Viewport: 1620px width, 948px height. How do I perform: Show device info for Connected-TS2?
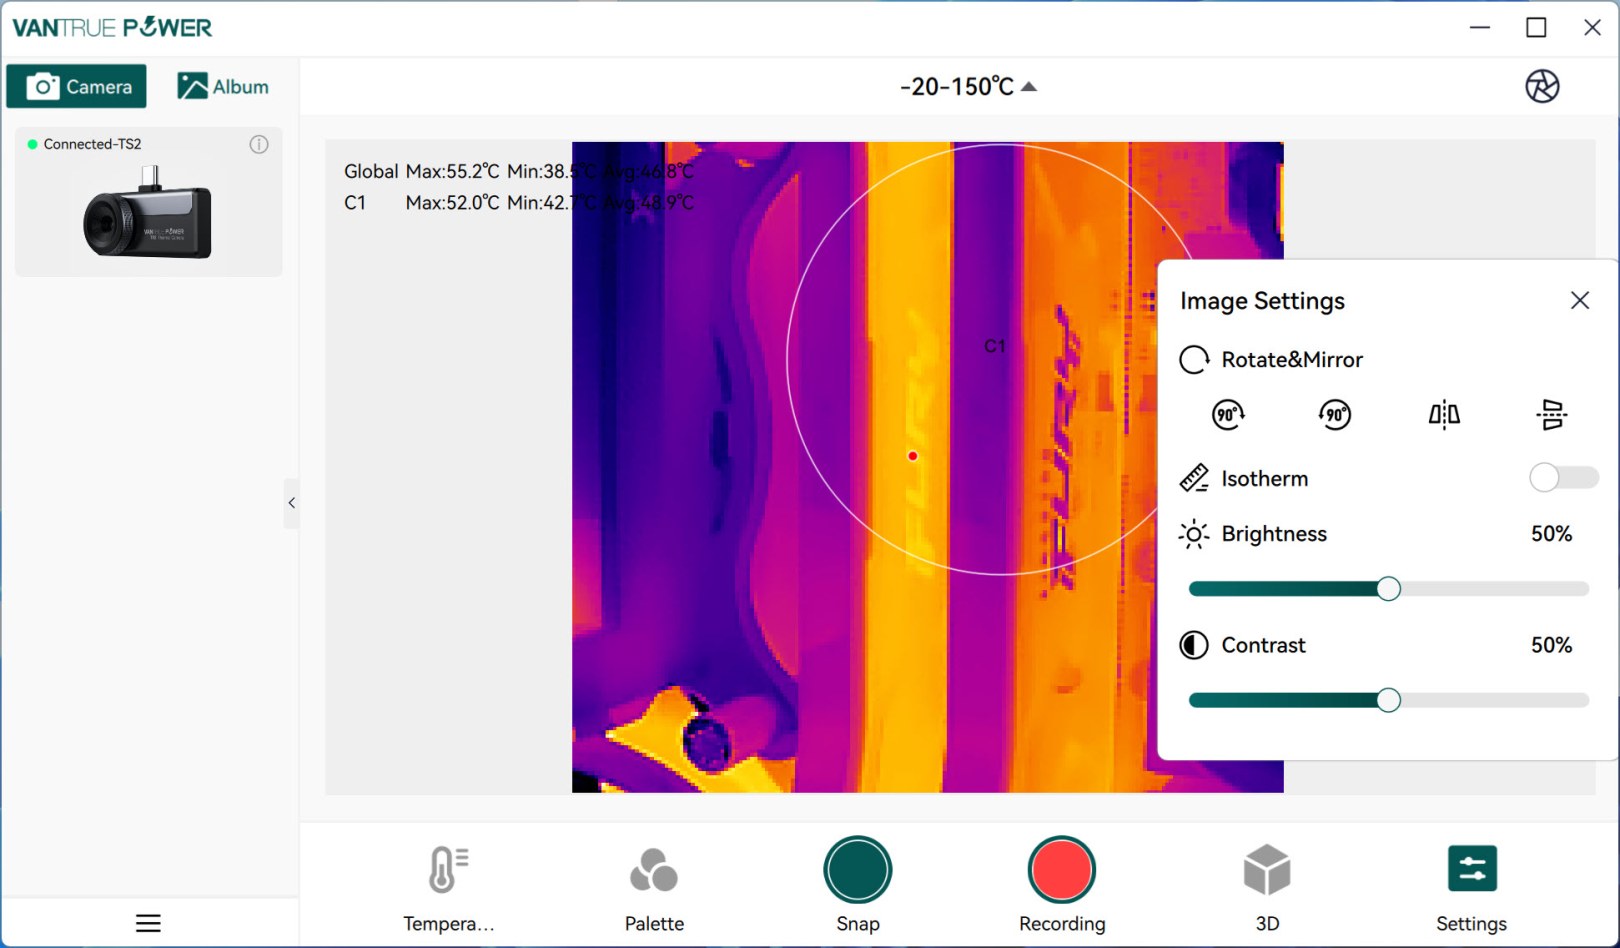pos(259,144)
